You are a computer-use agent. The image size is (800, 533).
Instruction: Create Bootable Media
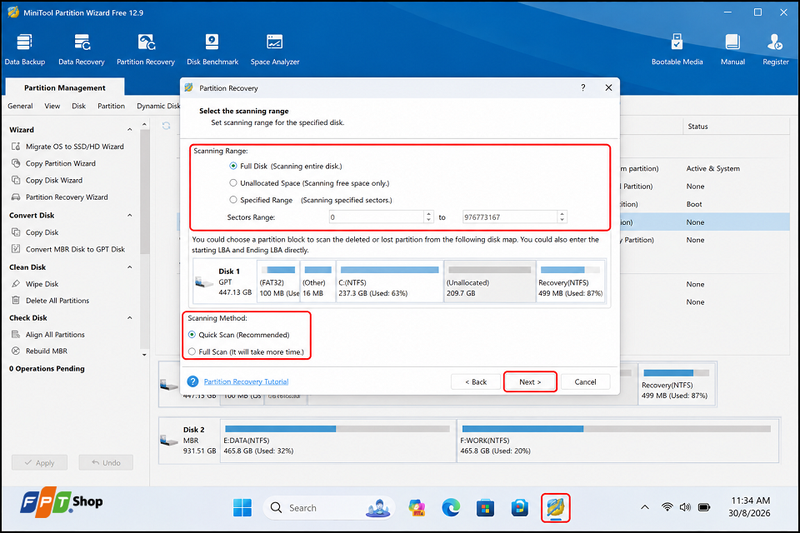[677, 49]
